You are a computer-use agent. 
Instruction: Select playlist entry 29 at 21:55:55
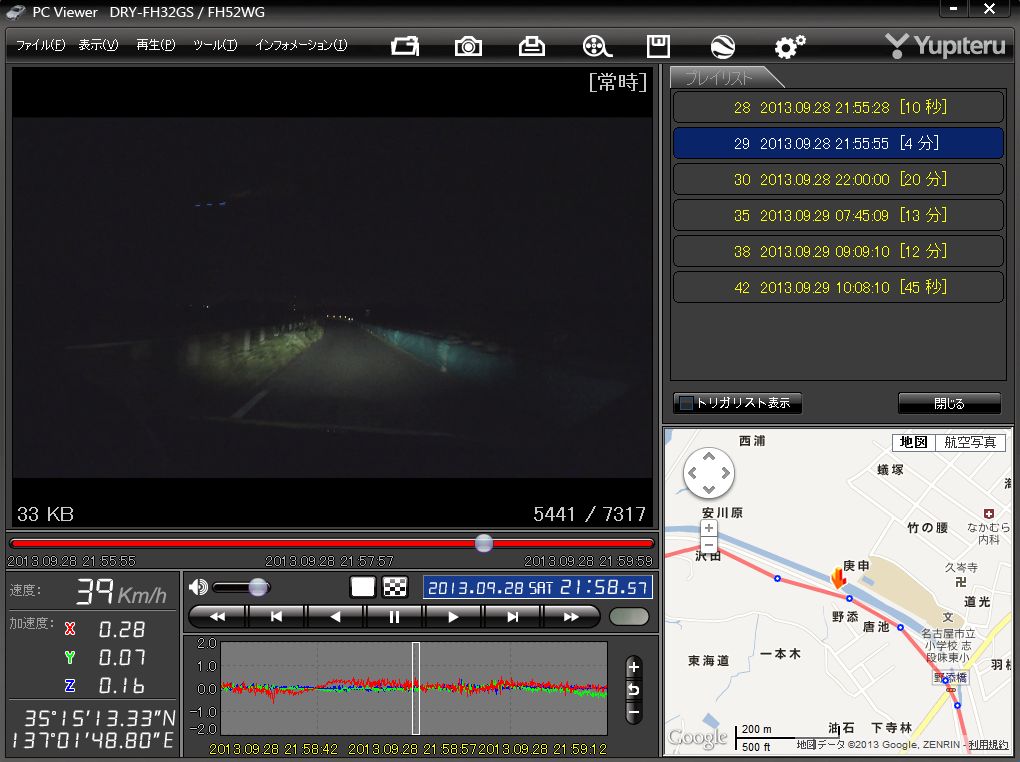(839, 143)
